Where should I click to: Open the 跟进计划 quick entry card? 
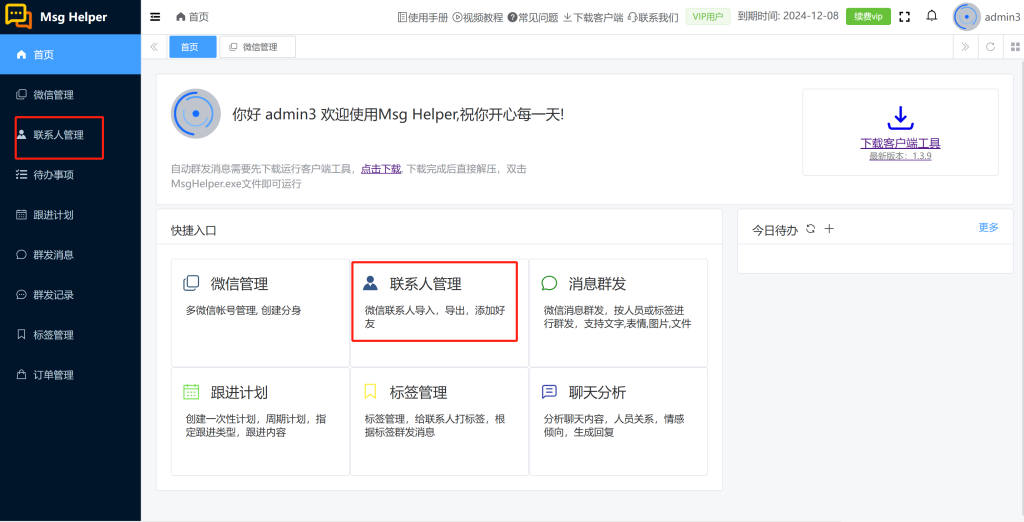[261, 421]
